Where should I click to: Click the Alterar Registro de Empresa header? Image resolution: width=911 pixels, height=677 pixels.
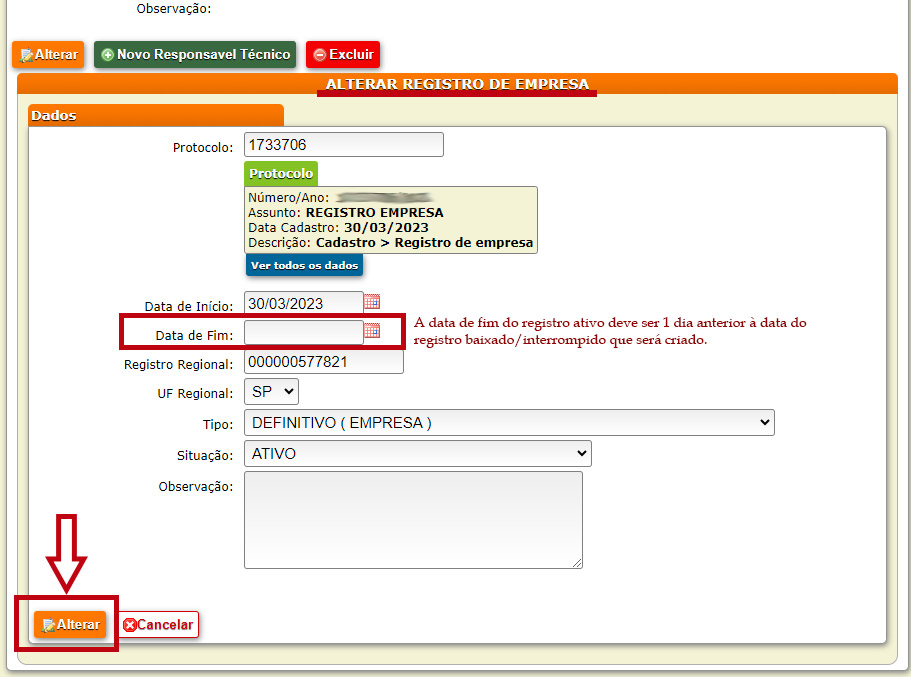pyautogui.click(x=457, y=85)
